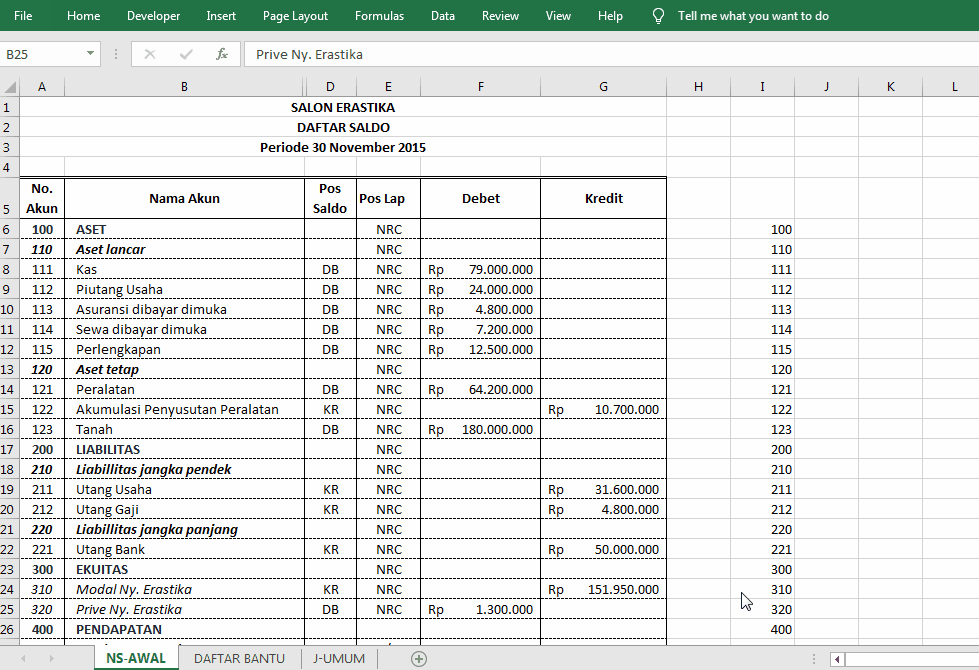The height and width of the screenshot is (670, 979).
Task: Add a new worksheet with the plus icon
Action: [419, 658]
